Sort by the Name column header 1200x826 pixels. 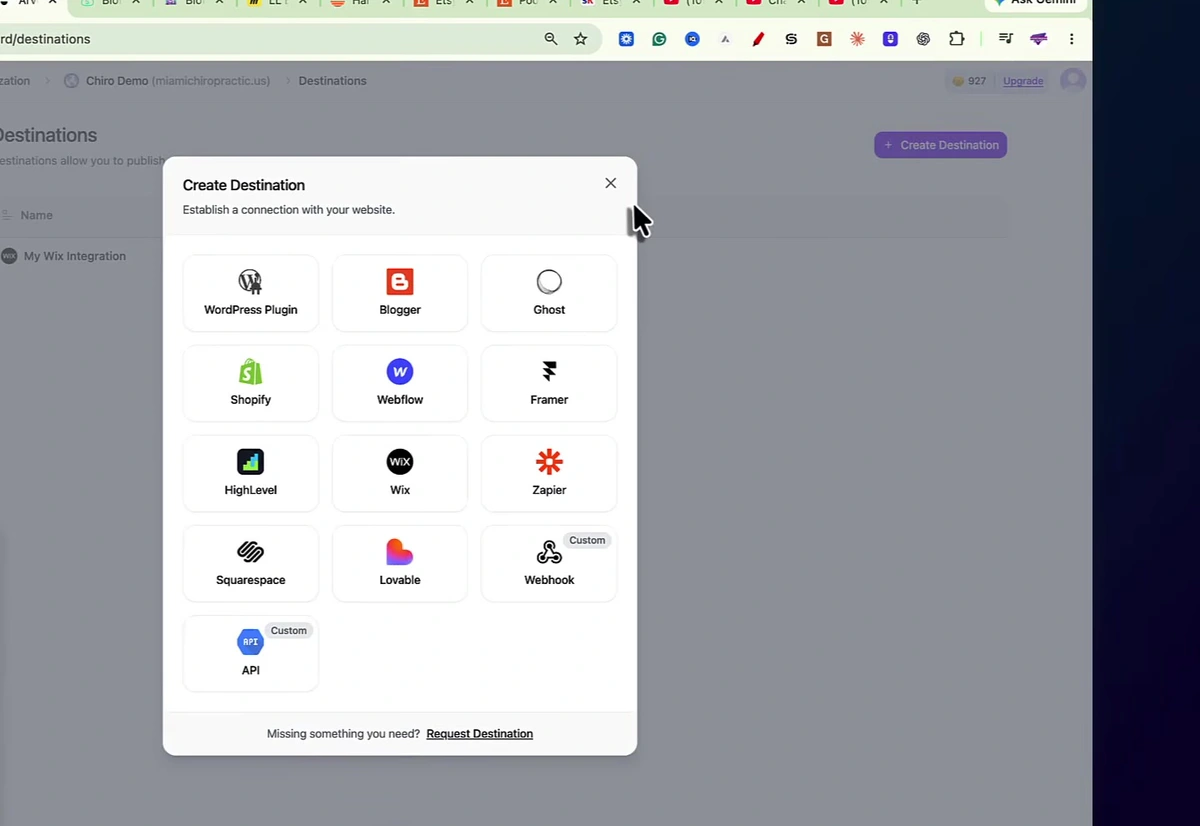click(x=37, y=215)
